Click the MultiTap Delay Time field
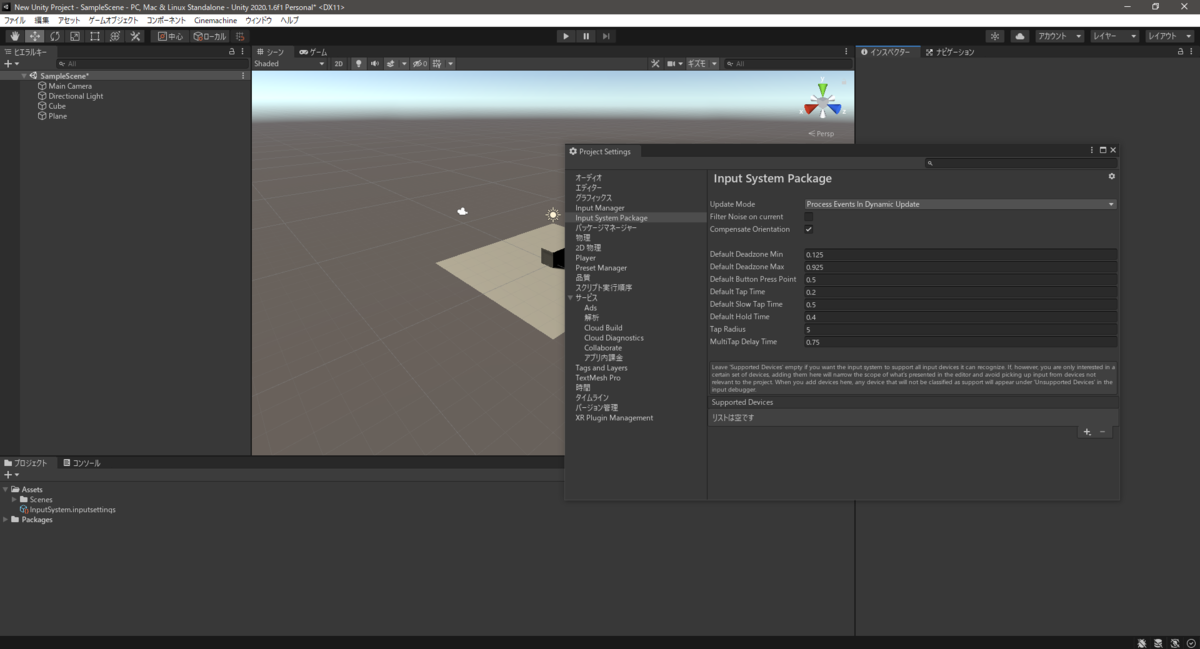Image resolution: width=1200 pixels, height=649 pixels. (x=960, y=342)
